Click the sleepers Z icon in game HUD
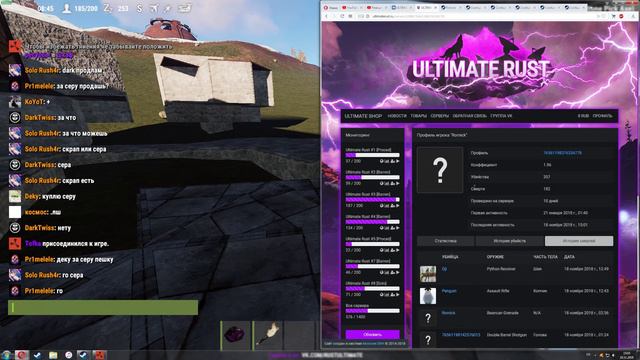 pos(107,8)
